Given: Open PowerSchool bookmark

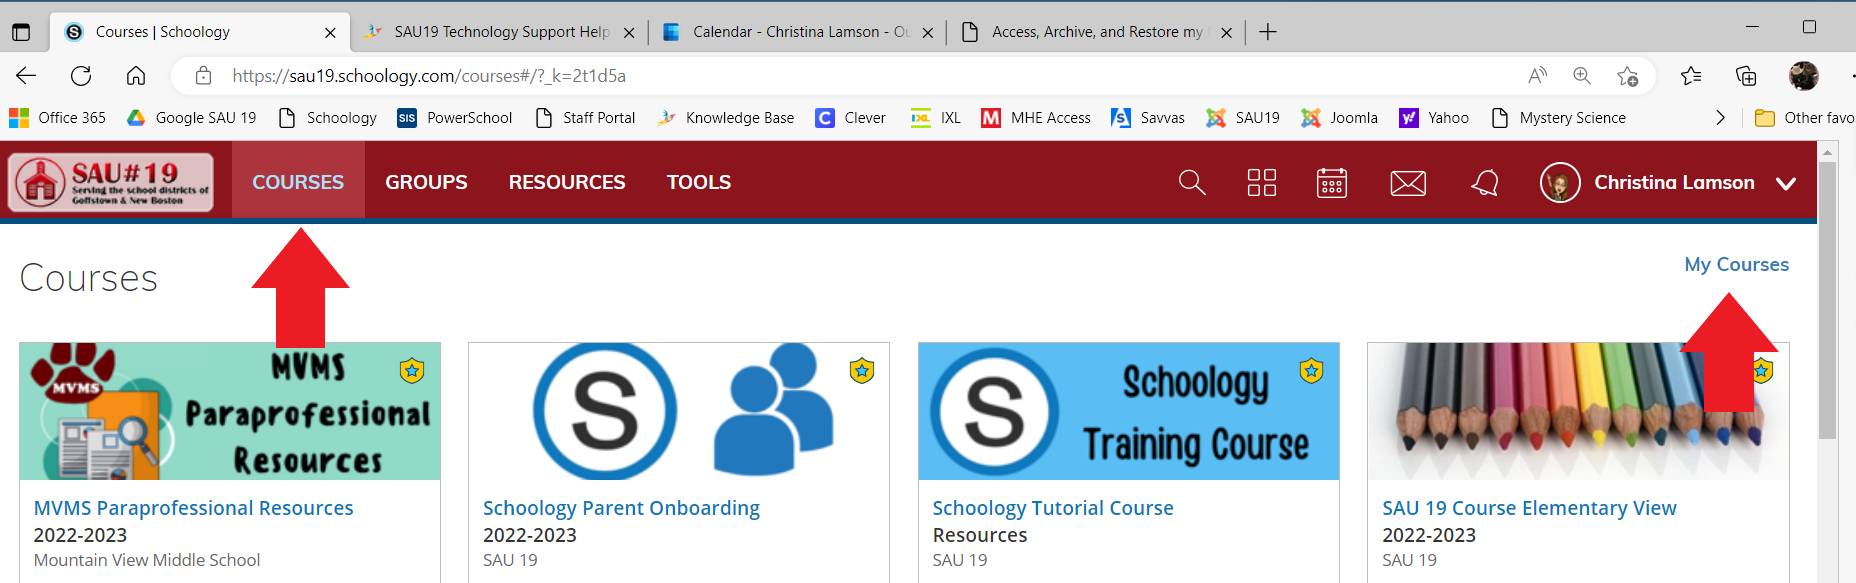Looking at the screenshot, I should (454, 118).
